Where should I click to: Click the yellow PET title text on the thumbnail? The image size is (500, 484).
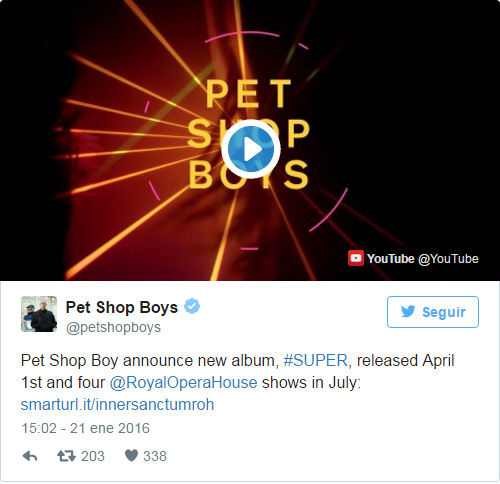(x=248, y=94)
